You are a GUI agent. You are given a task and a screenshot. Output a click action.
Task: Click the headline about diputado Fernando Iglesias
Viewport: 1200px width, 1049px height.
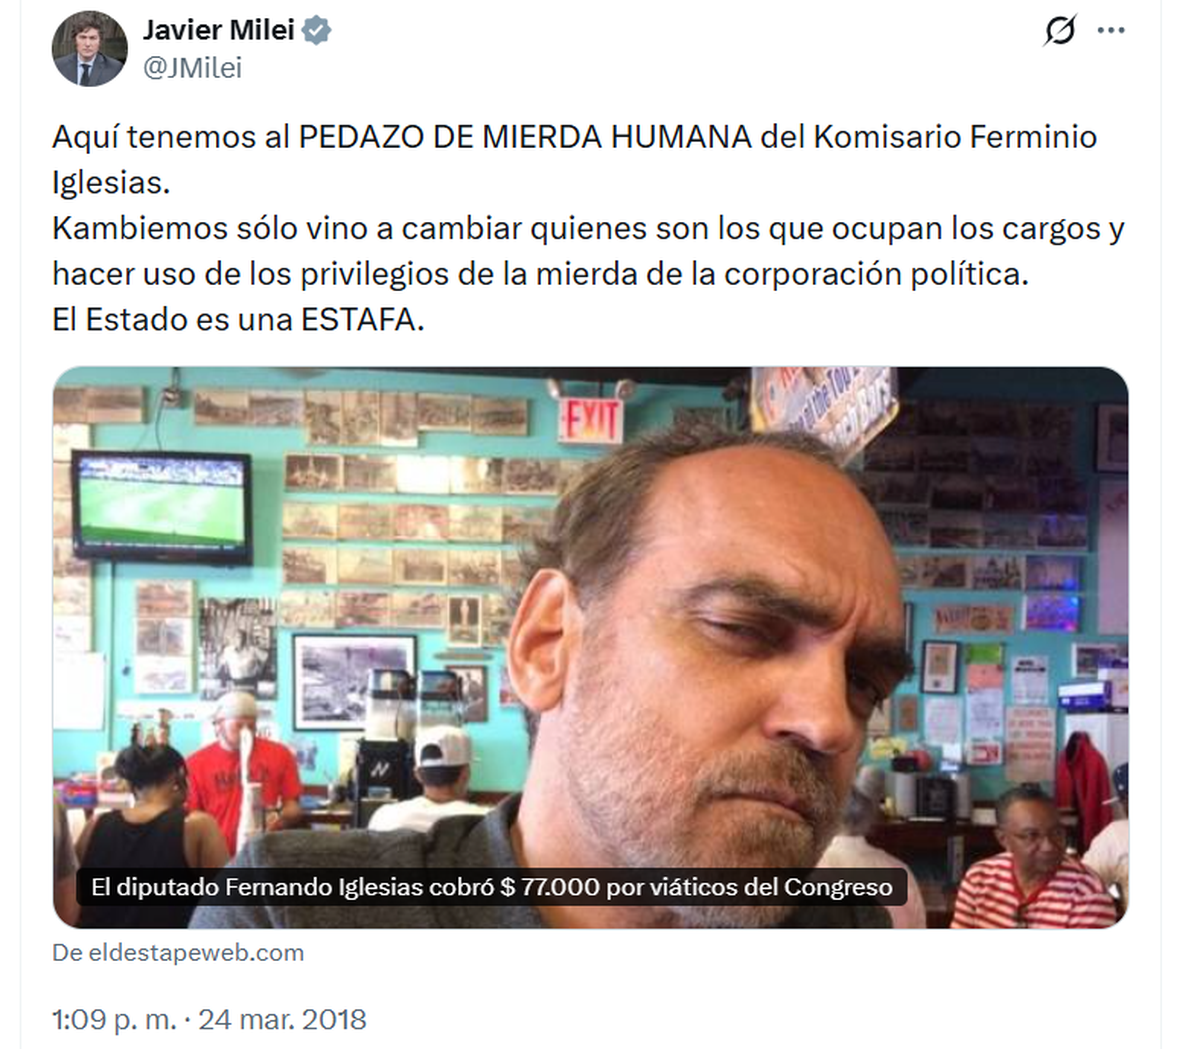pos(492,887)
